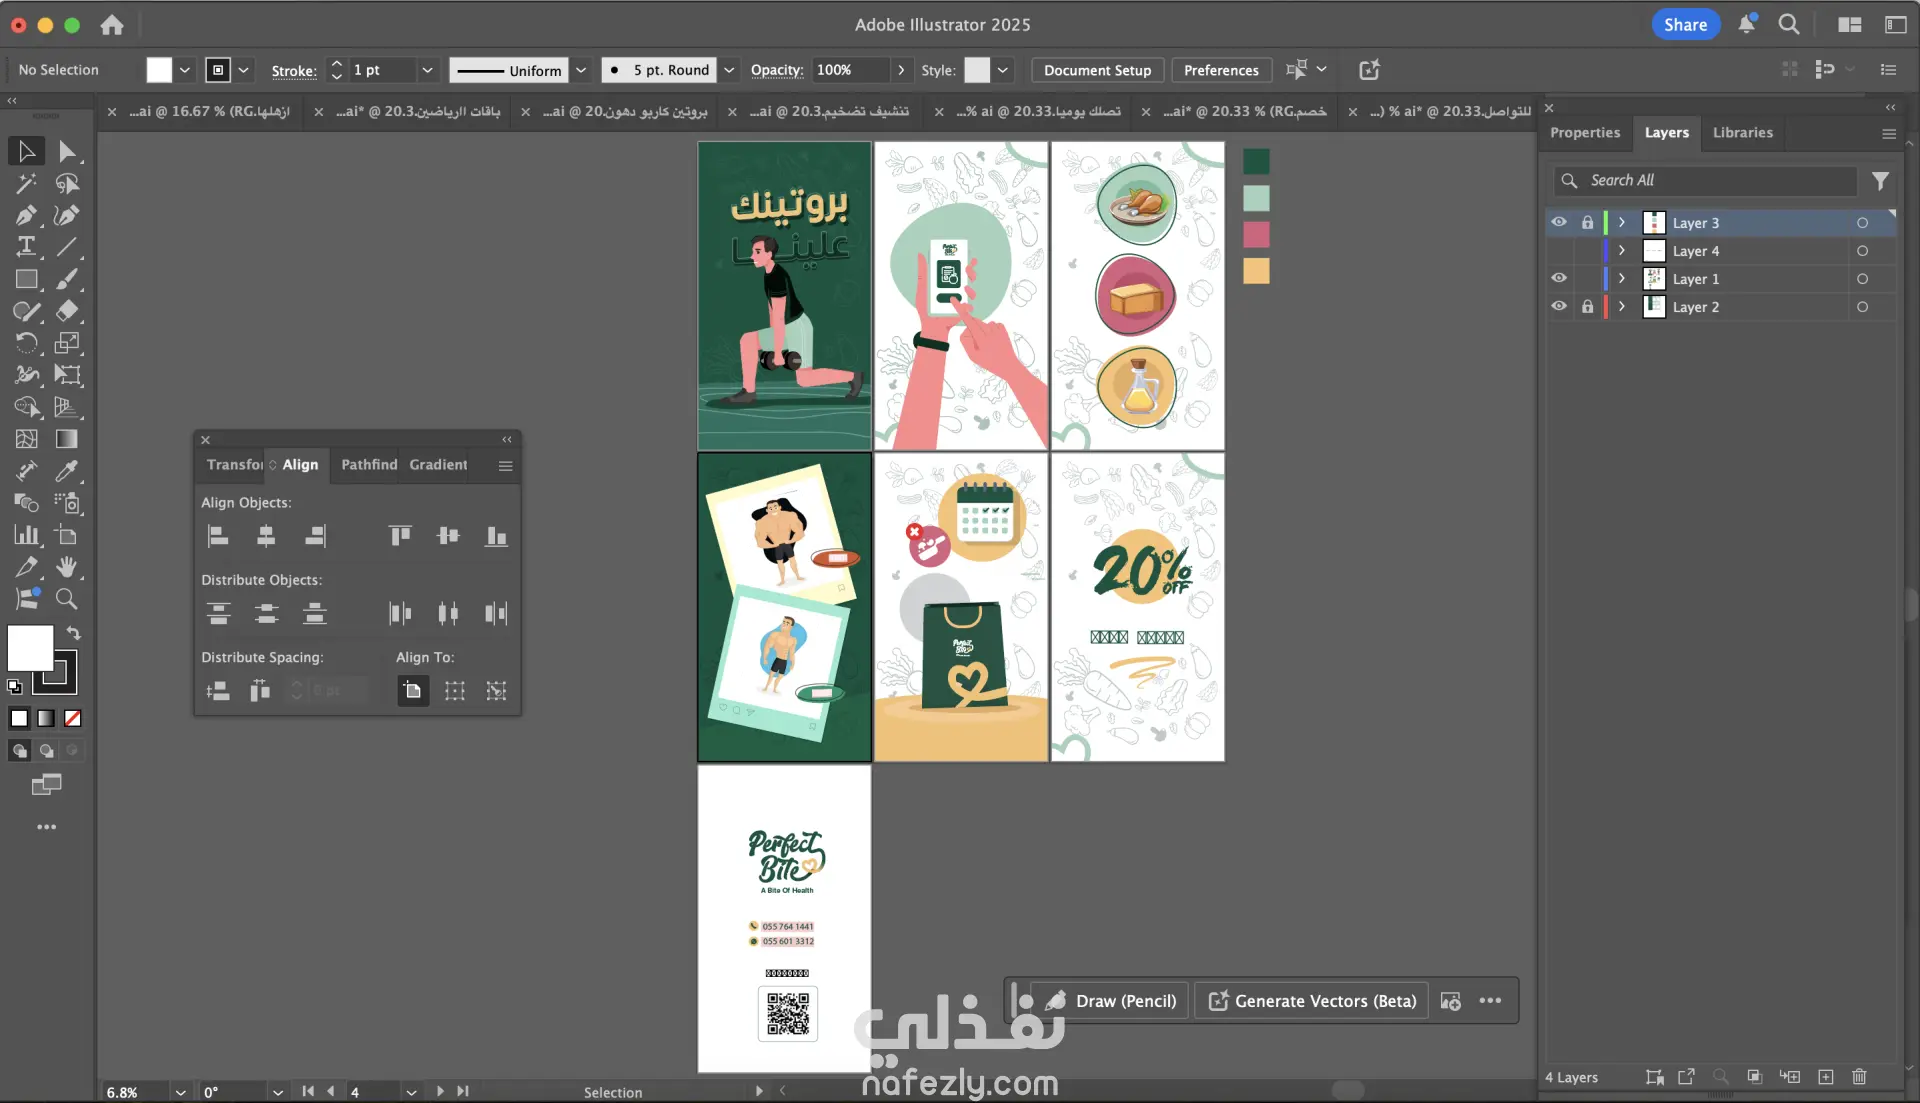This screenshot has height=1103, width=1920.
Task: Open the Pathfinder panel tab
Action: coord(369,465)
